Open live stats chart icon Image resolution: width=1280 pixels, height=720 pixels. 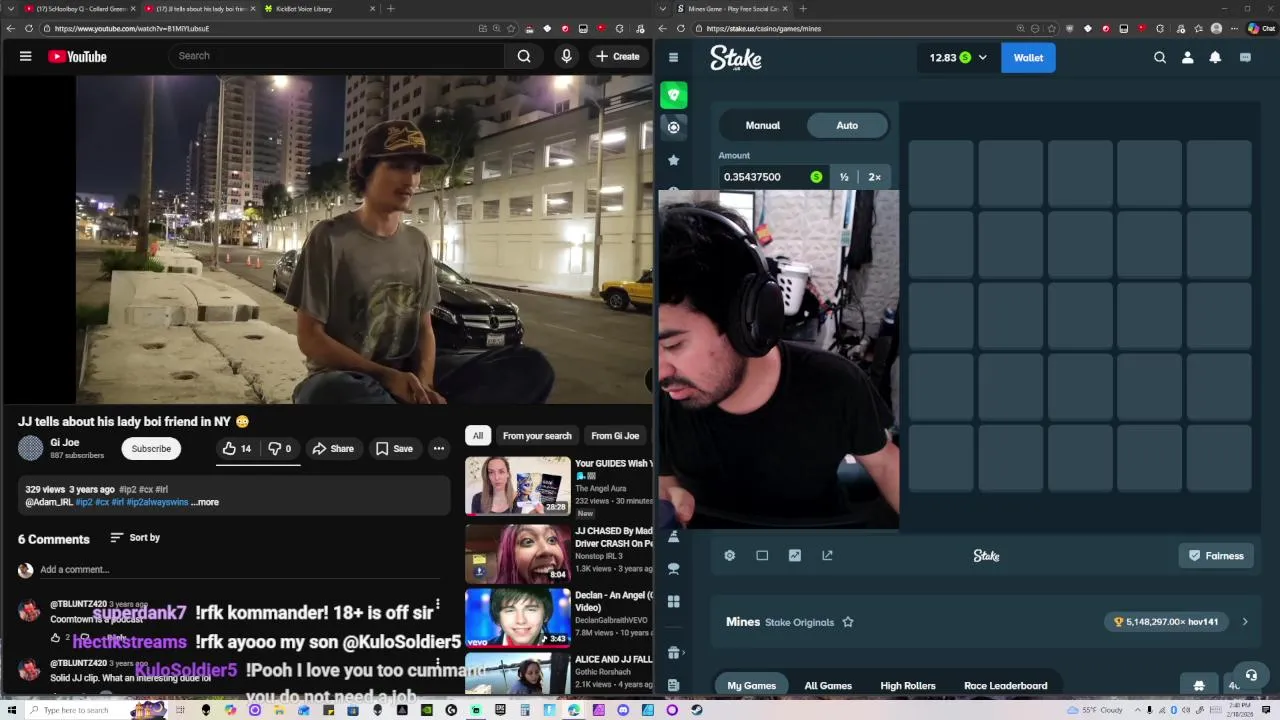(x=795, y=556)
